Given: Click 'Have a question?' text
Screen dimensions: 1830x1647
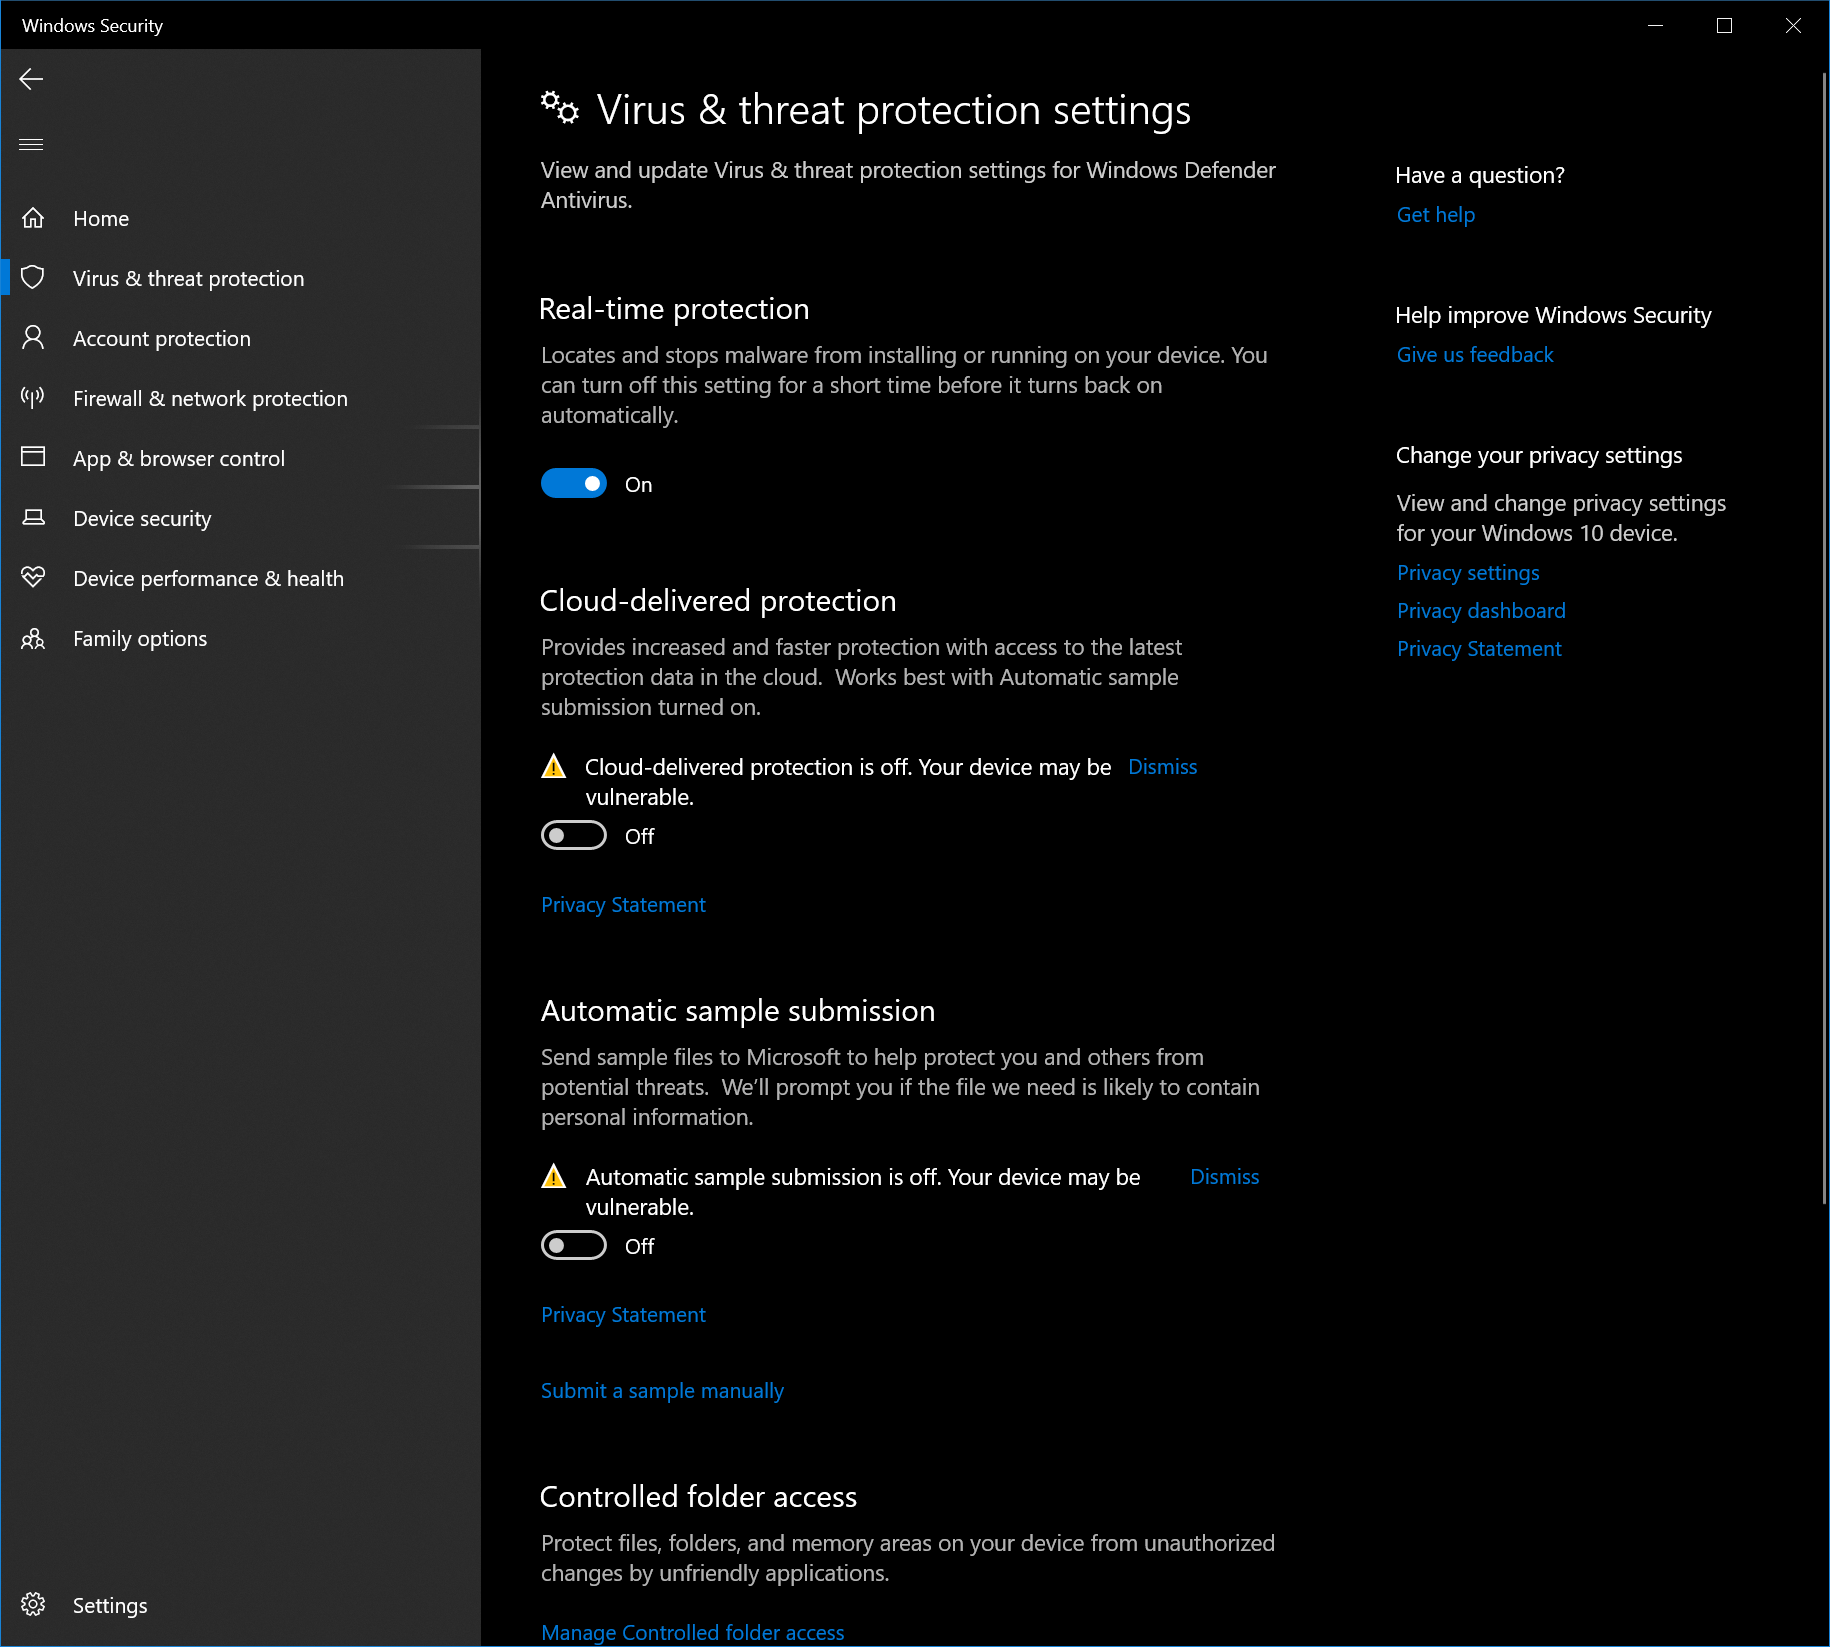Looking at the screenshot, I should (x=1480, y=175).
